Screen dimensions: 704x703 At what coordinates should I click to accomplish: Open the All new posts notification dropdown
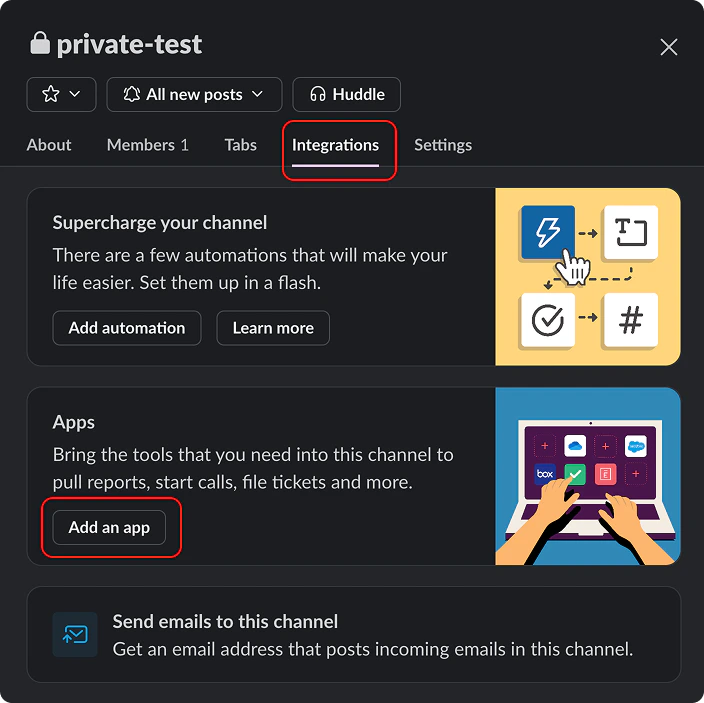point(194,94)
